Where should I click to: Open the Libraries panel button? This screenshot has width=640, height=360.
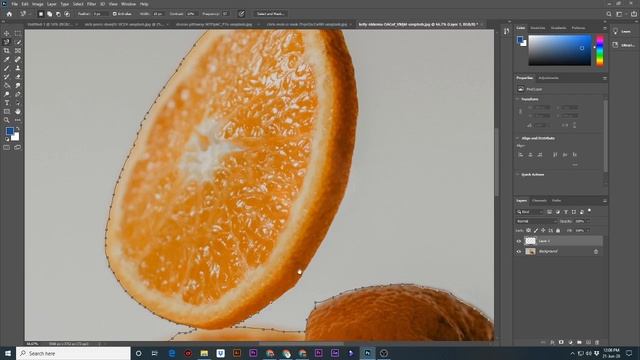[623, 45]
